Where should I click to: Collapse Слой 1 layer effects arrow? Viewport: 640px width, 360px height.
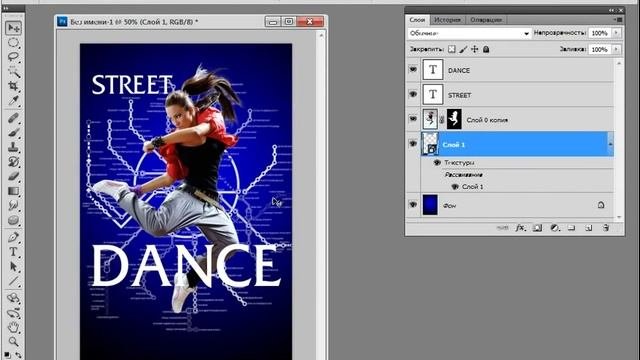(610, 144)
